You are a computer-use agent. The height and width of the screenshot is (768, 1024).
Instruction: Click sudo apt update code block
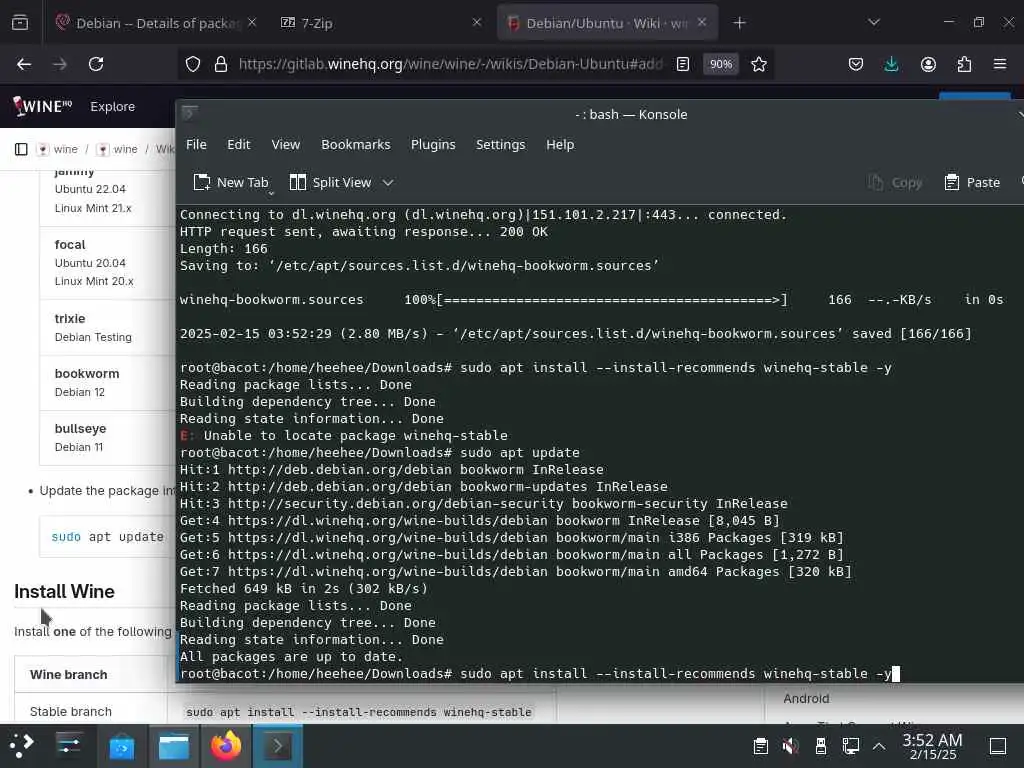107,537
